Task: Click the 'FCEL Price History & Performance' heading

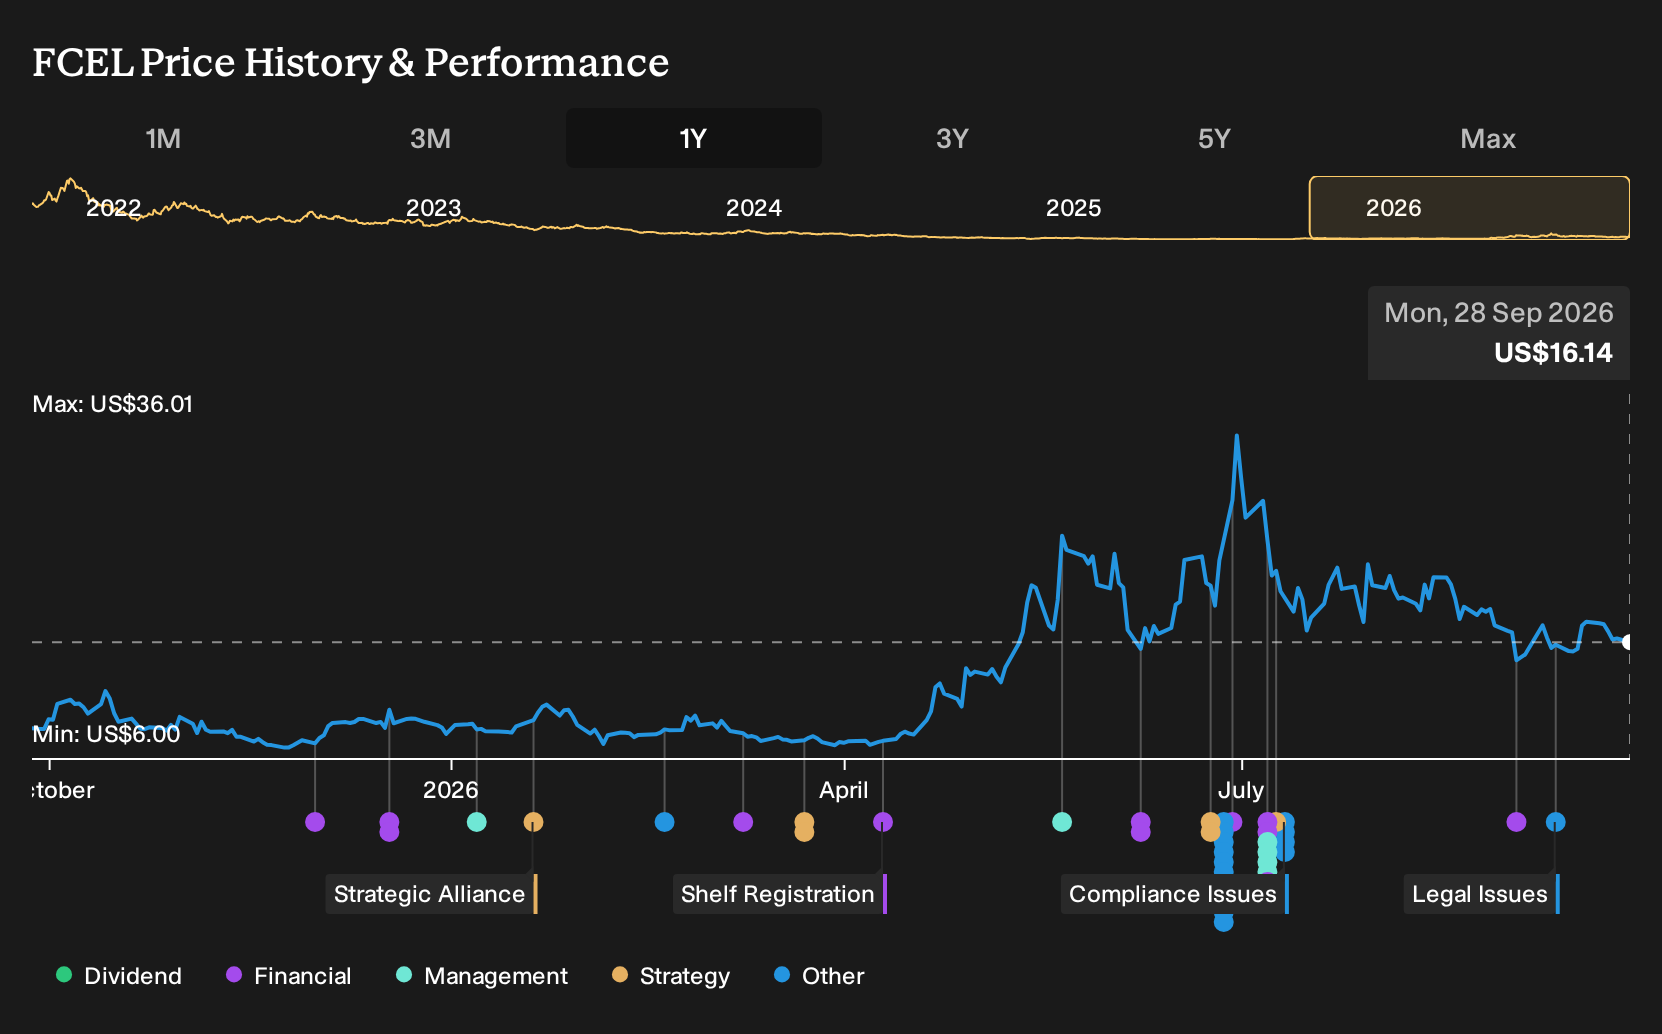Action: [x=351, y=62]
